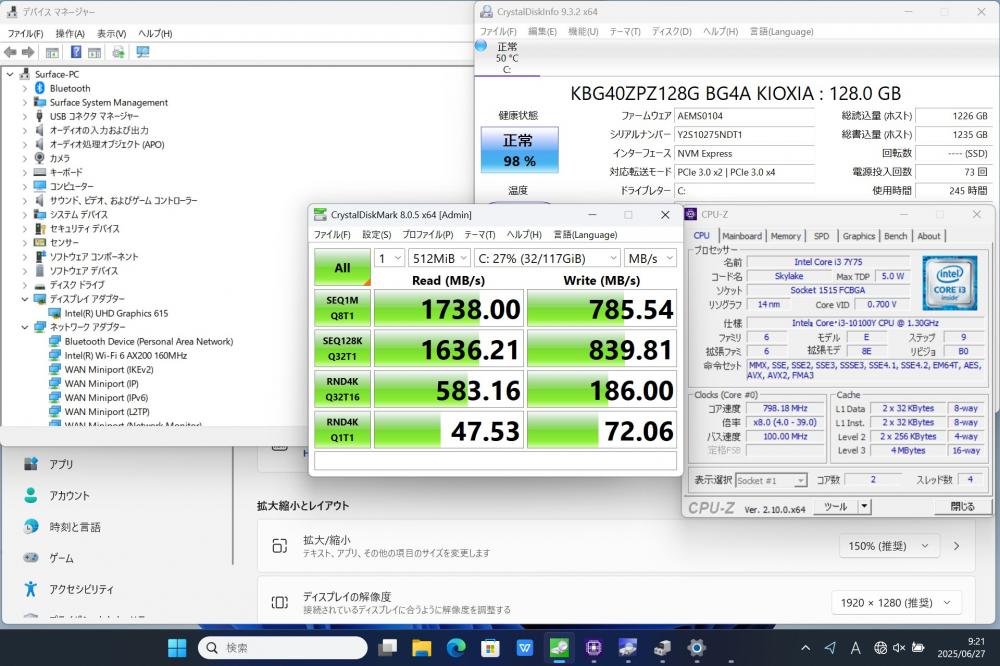Click the Gaming controller icon in Settings

pos(31,558)
